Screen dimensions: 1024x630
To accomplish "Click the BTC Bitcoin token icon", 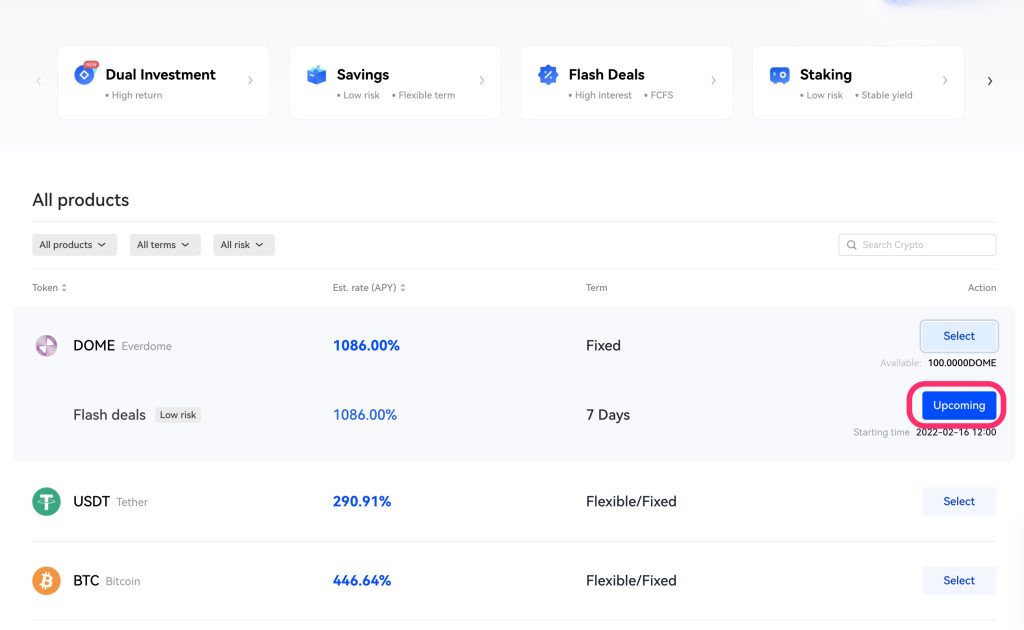I will pyautogui.click(x=47, y=581).
